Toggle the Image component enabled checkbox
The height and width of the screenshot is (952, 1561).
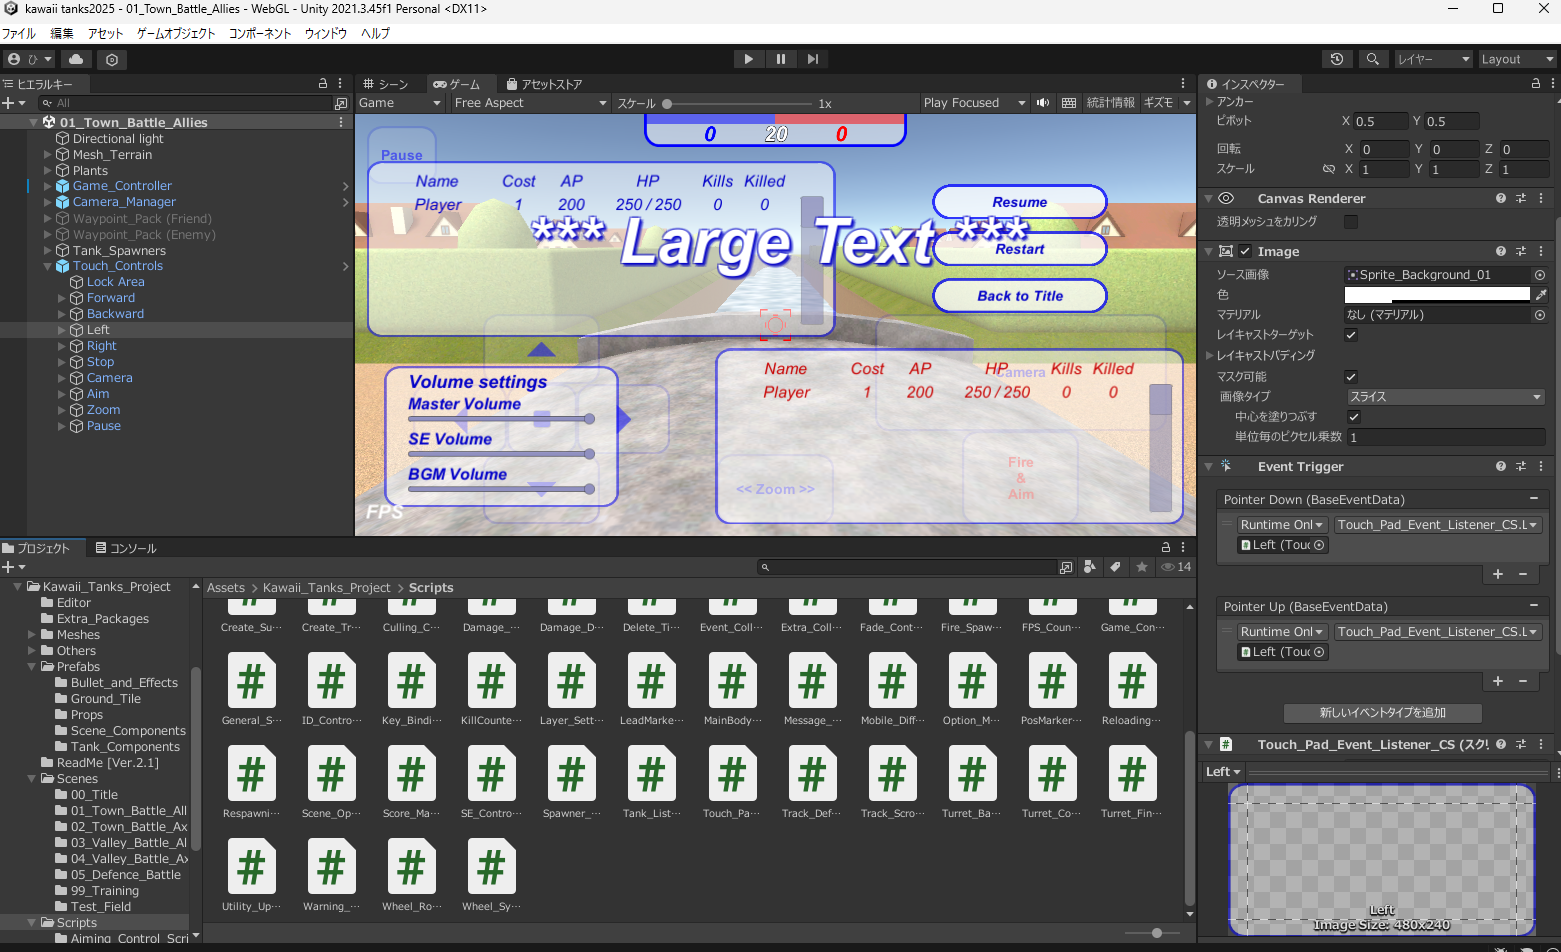coord(1245,251)
